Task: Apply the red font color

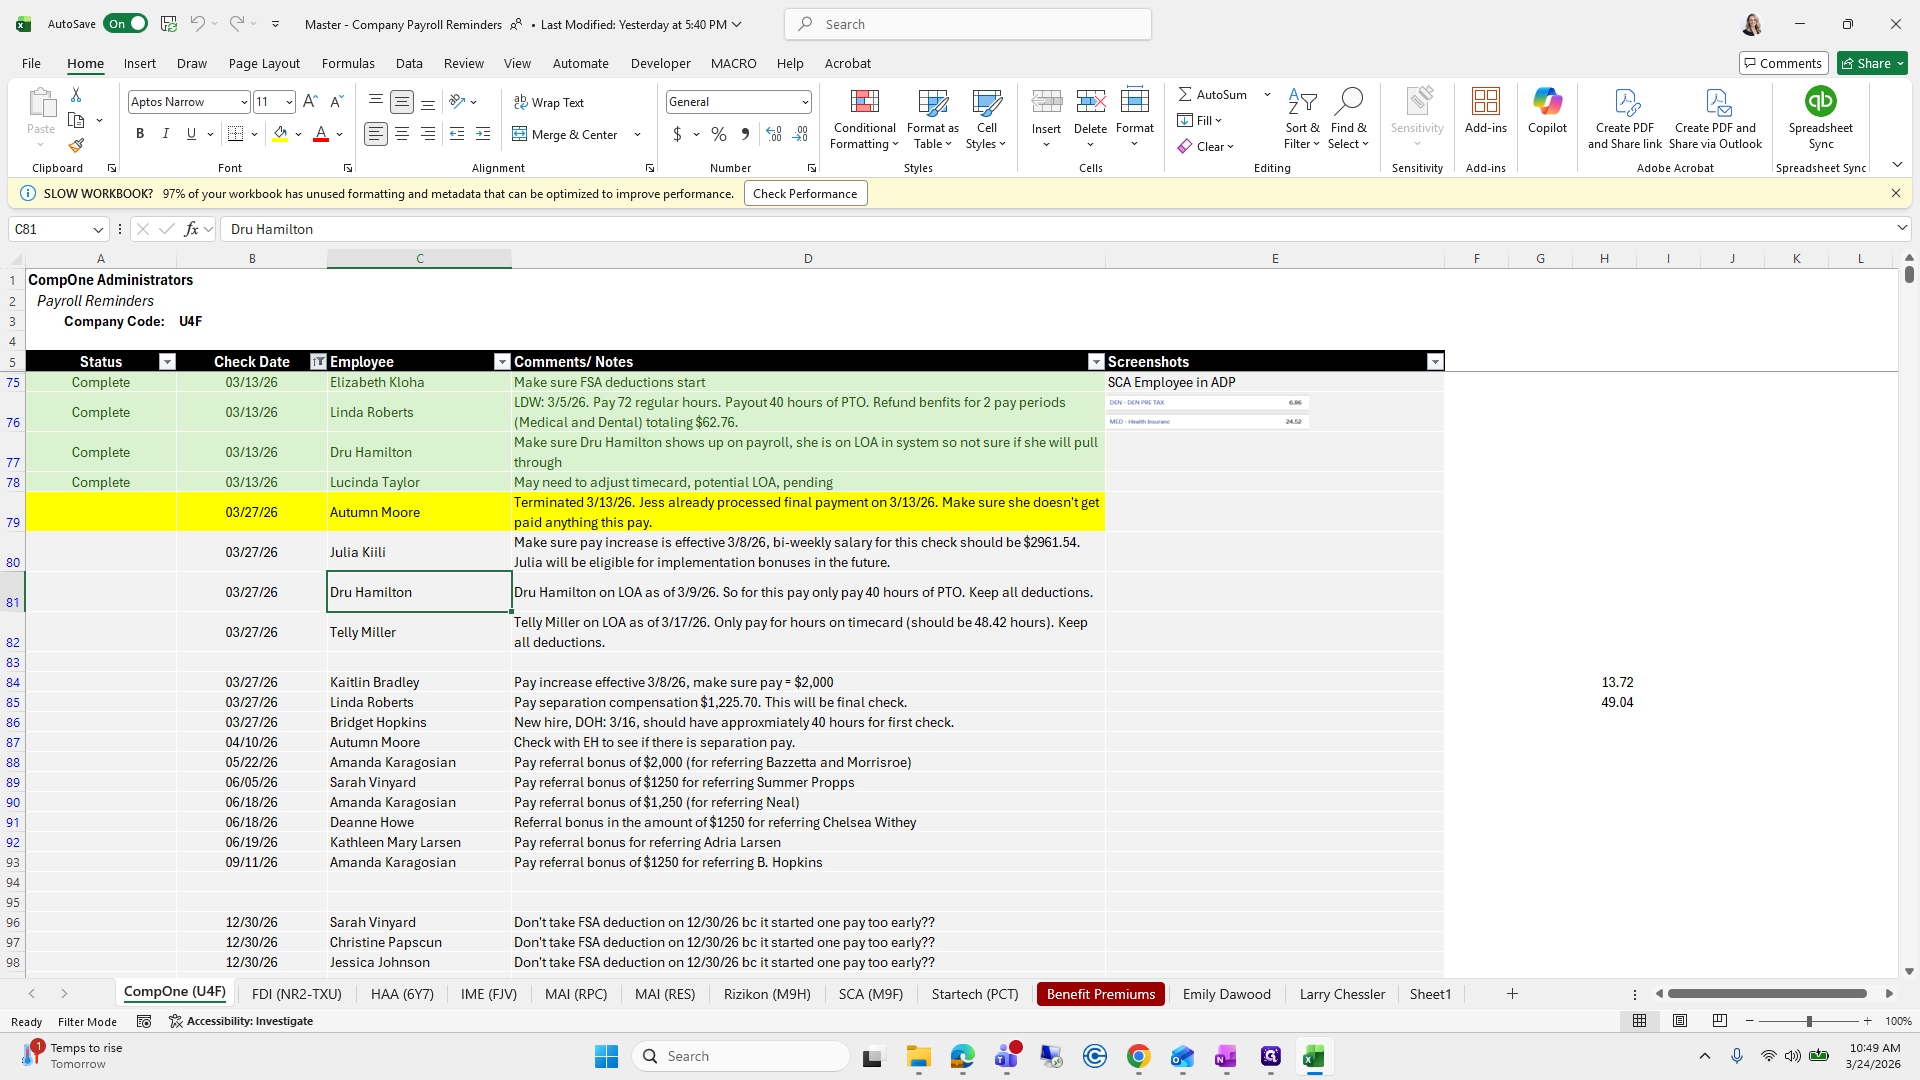Action: (x=321, y=134)
